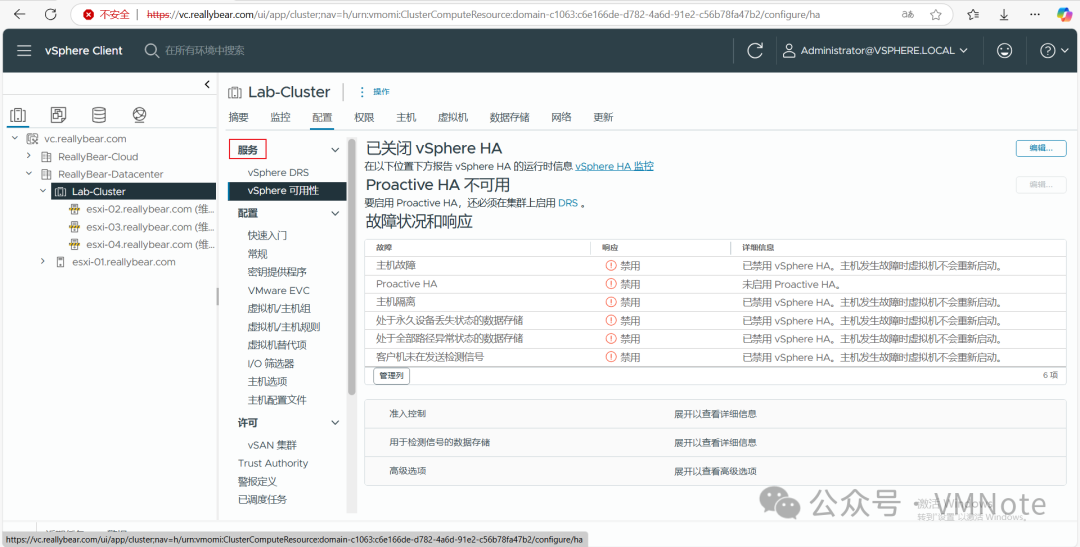The width and height of the screenshot is (1080, 547).
Task: Open the 虚拟机 tab
Action: coord(453,117)
